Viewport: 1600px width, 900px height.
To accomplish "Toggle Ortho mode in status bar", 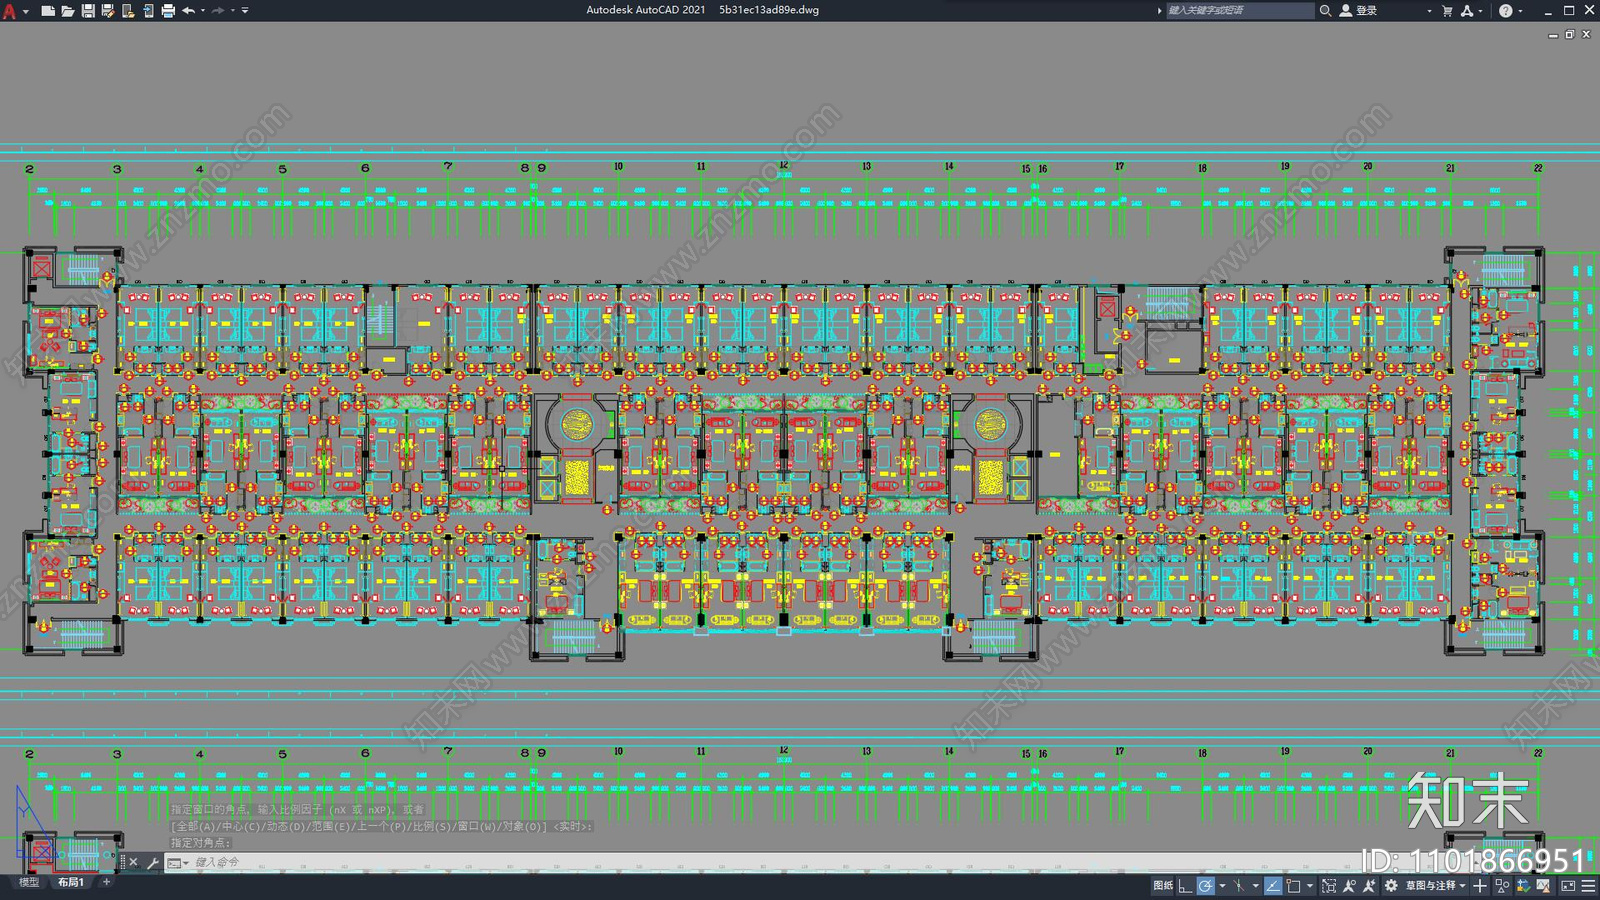I will (x=1185, y=886).
